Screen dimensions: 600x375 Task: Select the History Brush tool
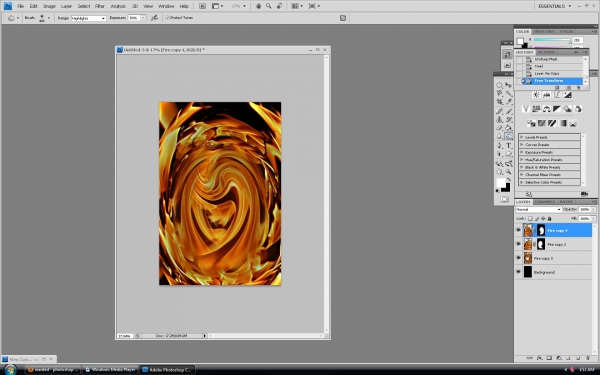(509, 119)
